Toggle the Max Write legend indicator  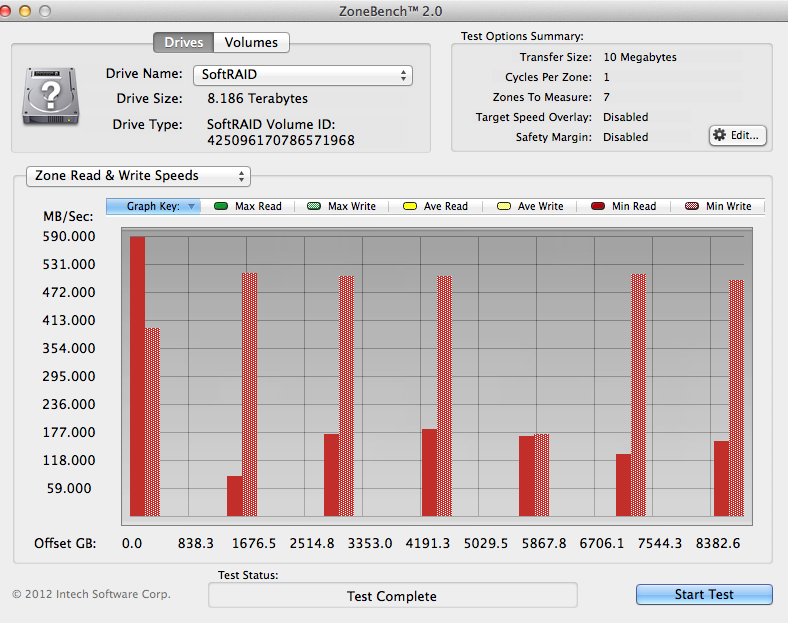point(314,206)
